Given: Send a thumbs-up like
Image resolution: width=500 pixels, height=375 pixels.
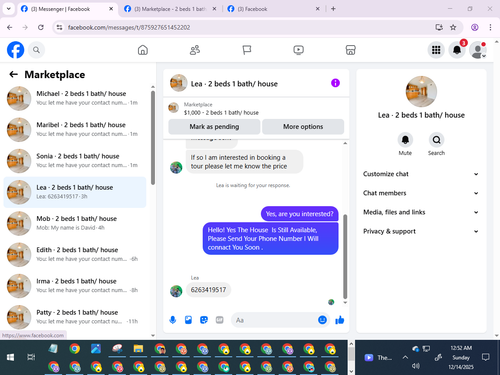Looking at the screenshot, I should [340, 320].
